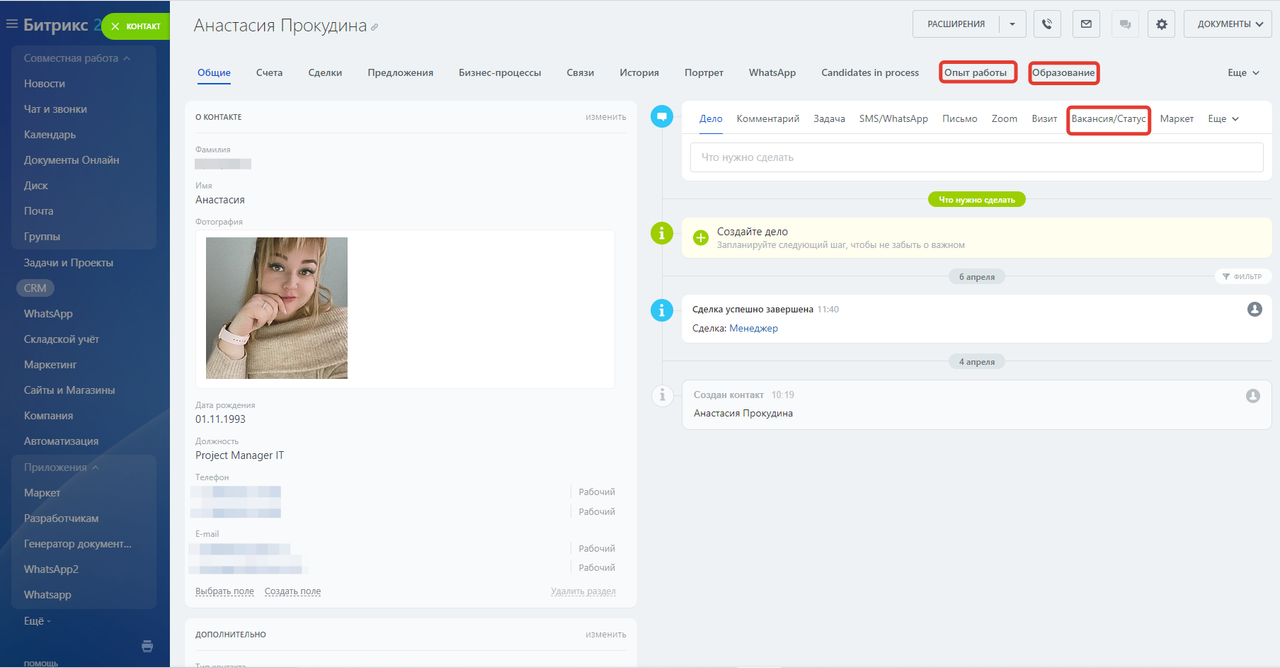Click green plus icon near Создайте дело

click(700, 238)
